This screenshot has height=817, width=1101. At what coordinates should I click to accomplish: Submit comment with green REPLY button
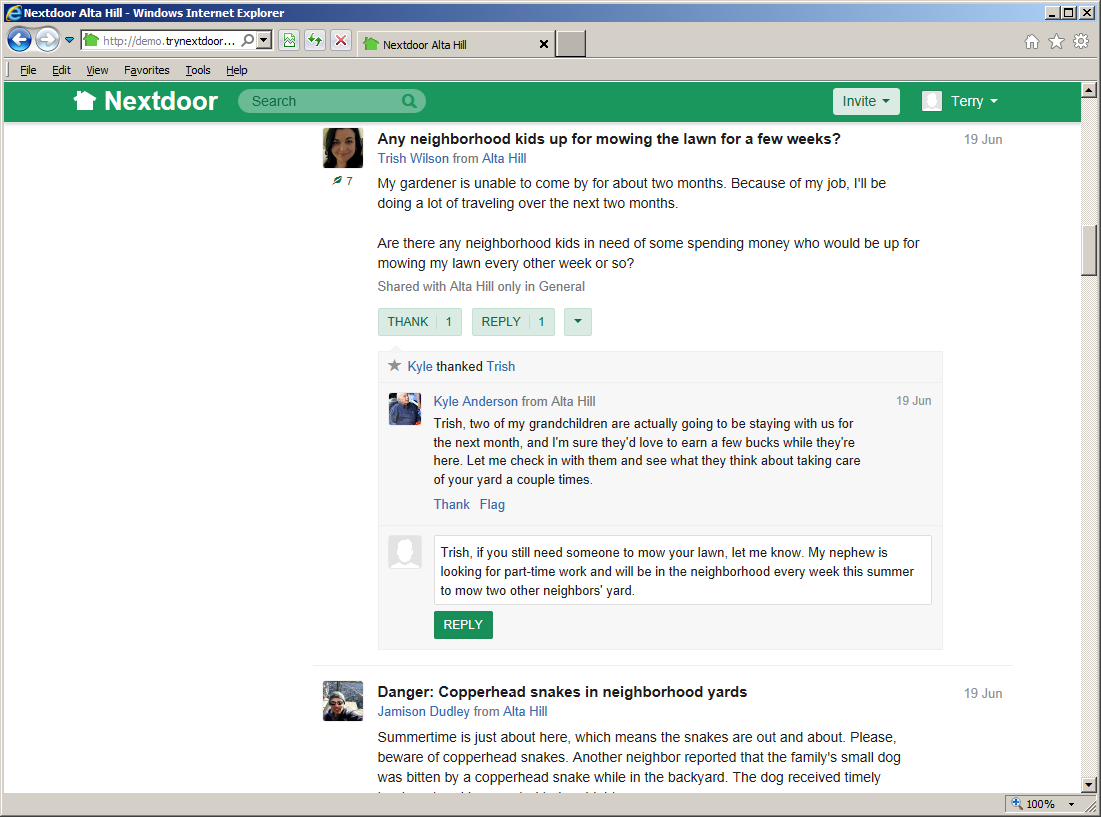pos(463,625)
